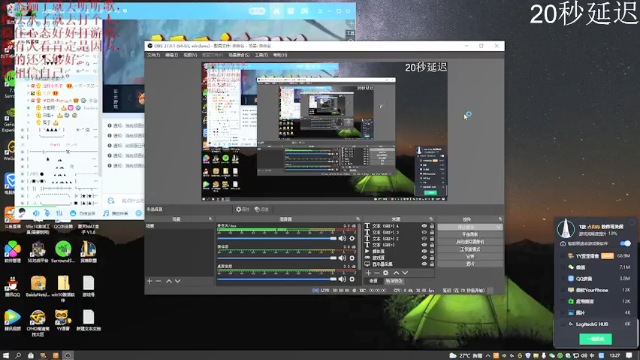Add a new scene in Scenes panel
640x360 pixels.
(x=149, y=281)
